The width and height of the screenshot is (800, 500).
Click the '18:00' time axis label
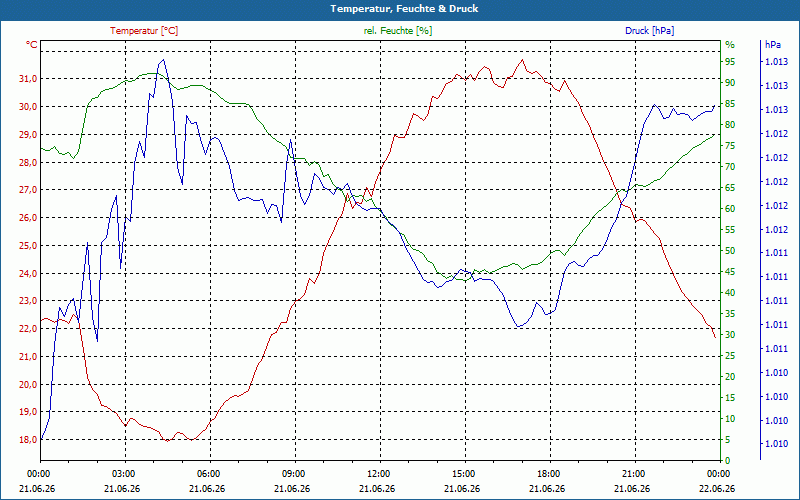(547, 473)
